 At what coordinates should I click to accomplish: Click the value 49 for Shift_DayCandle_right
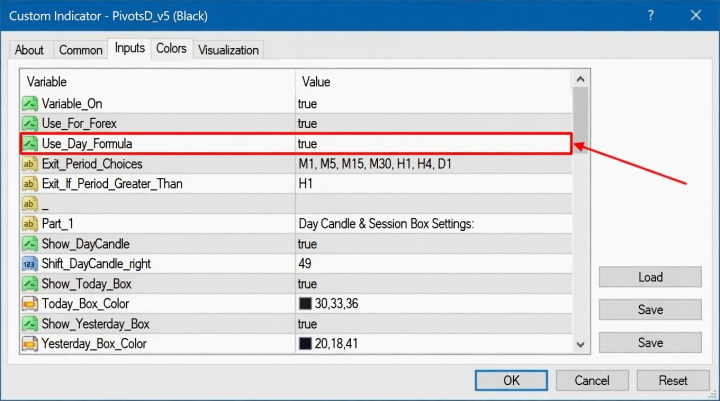click(x=305, y=264)
